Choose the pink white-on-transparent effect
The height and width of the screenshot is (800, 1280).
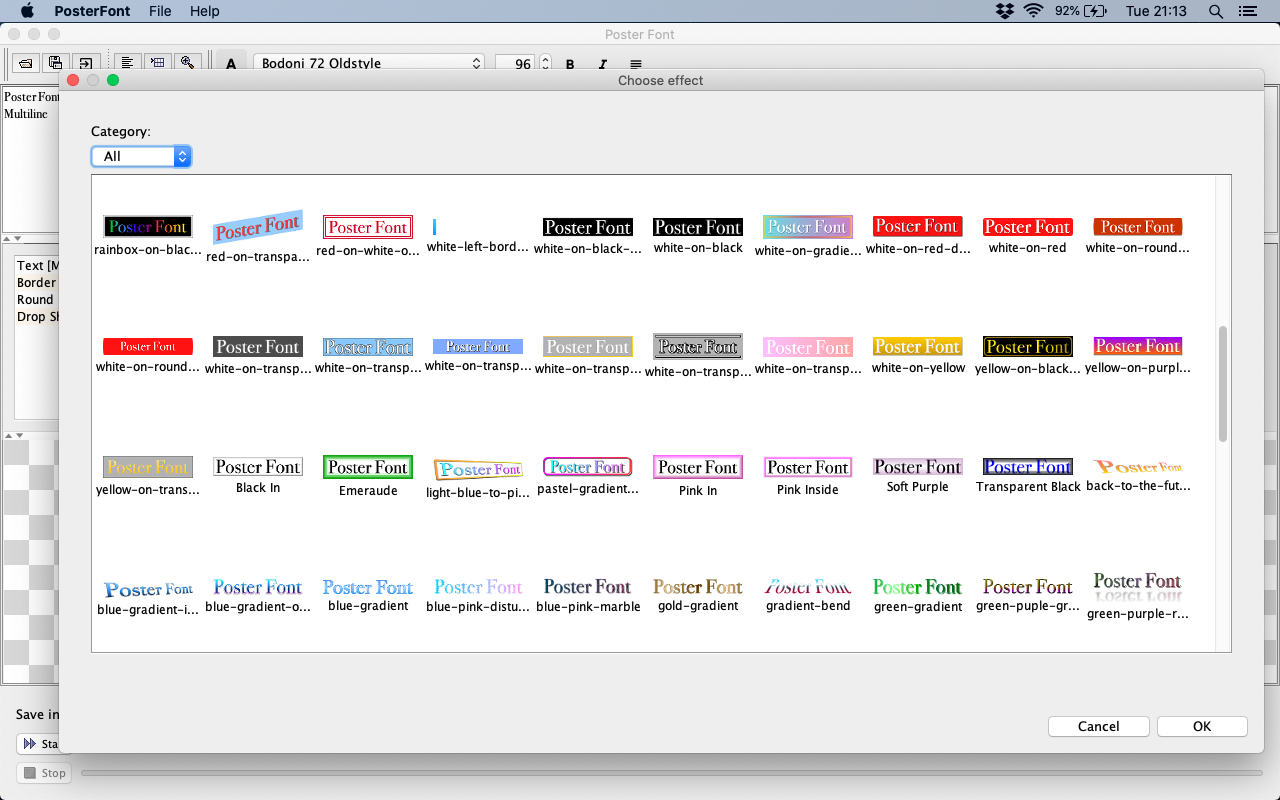[x=808, y=347]
